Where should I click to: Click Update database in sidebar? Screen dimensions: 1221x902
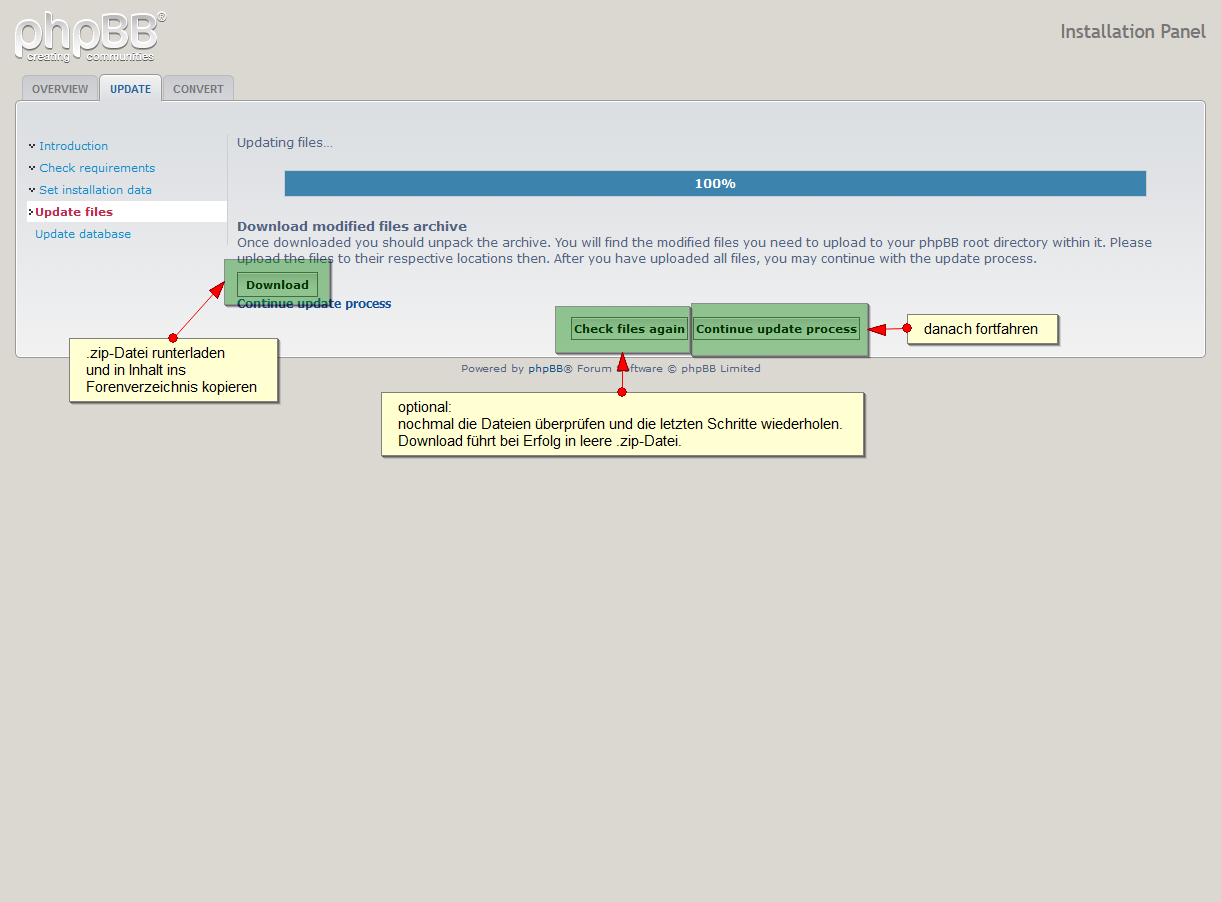click(x=83, y=234)
